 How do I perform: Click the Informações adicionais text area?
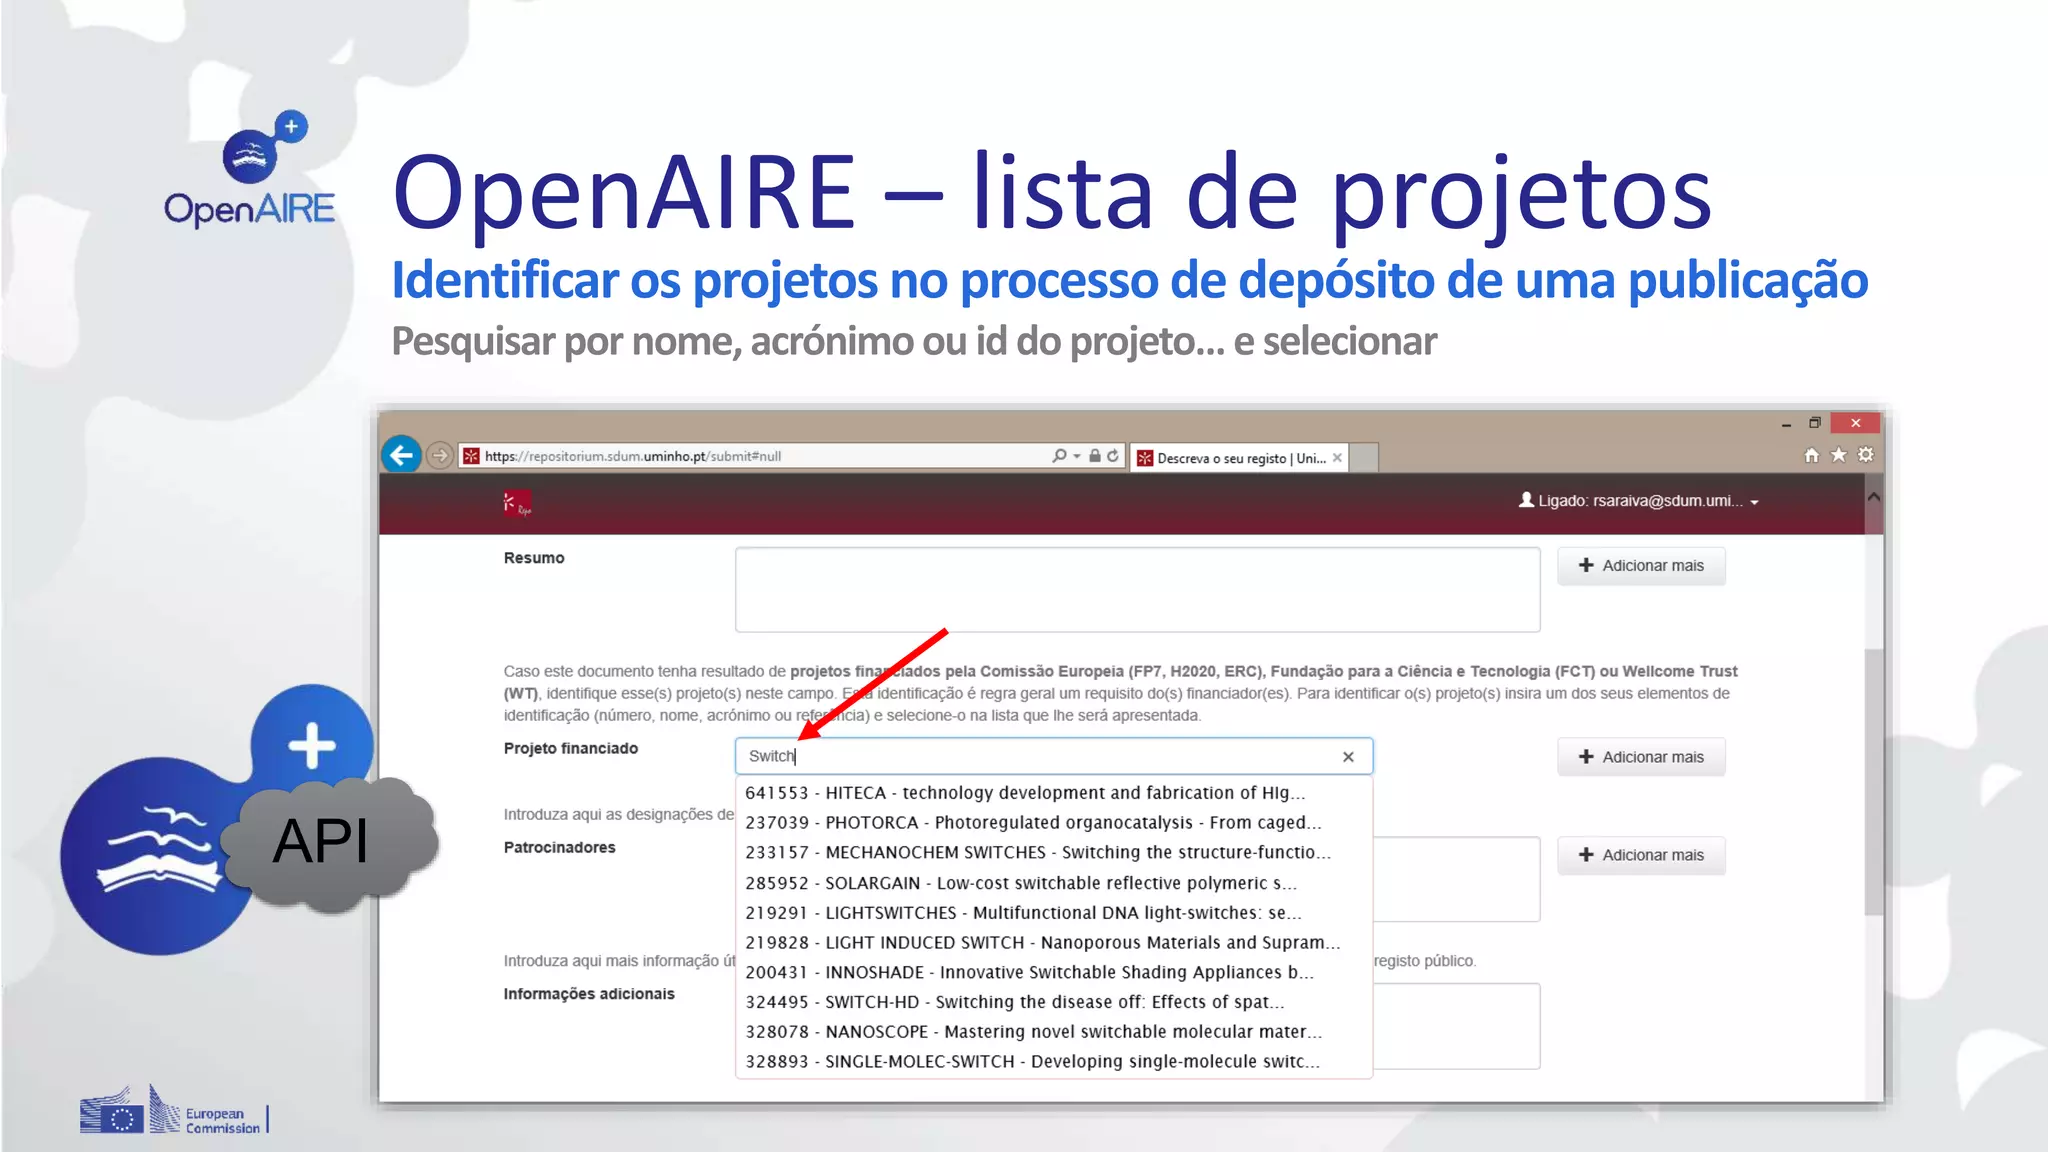[1455, 1026]
